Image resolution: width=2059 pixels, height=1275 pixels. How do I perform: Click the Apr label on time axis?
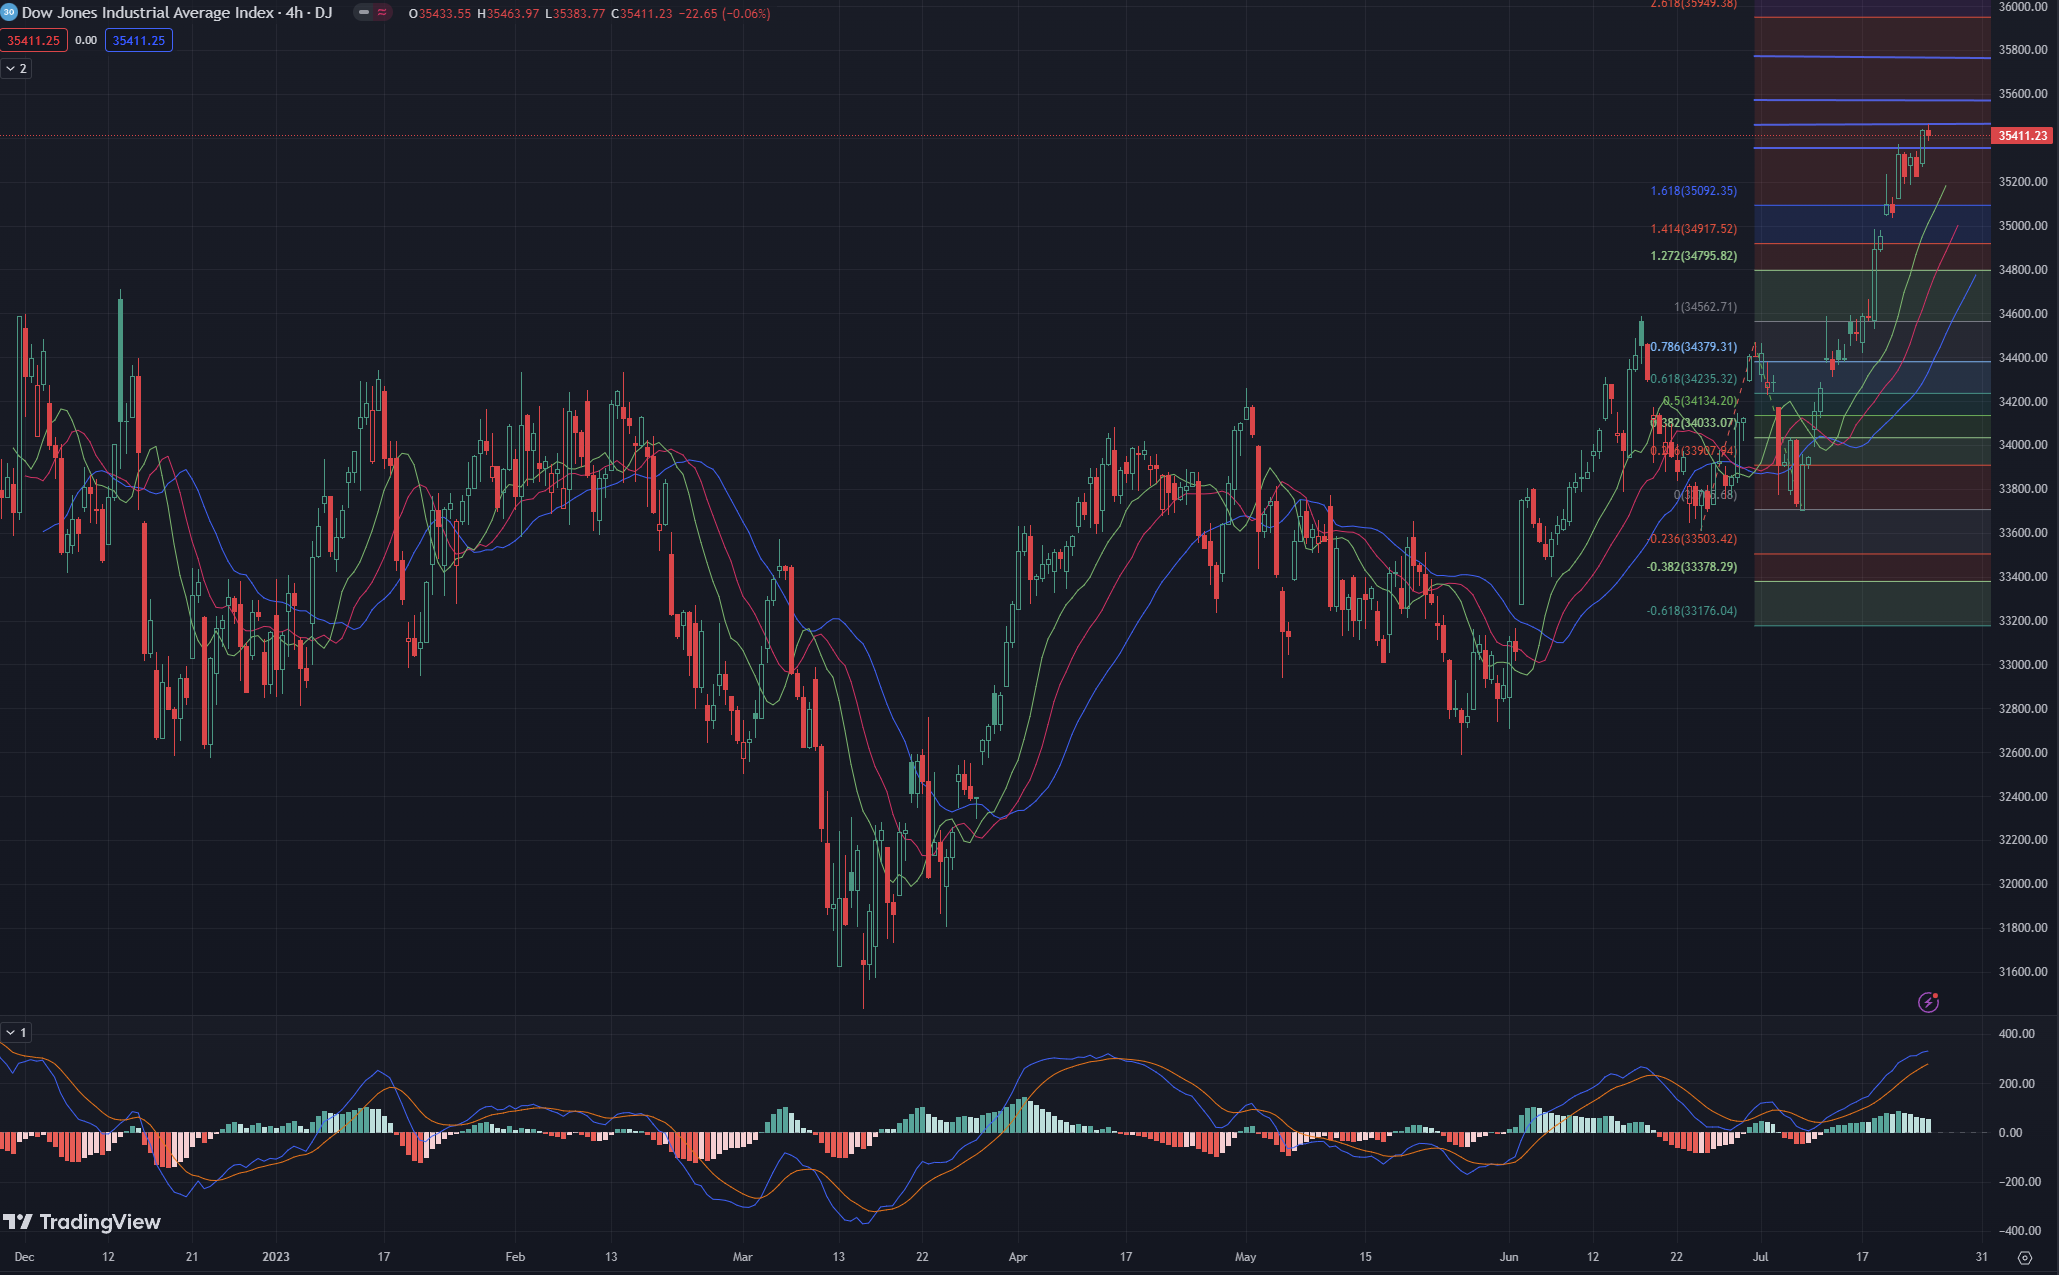tap(1018, 1257)
